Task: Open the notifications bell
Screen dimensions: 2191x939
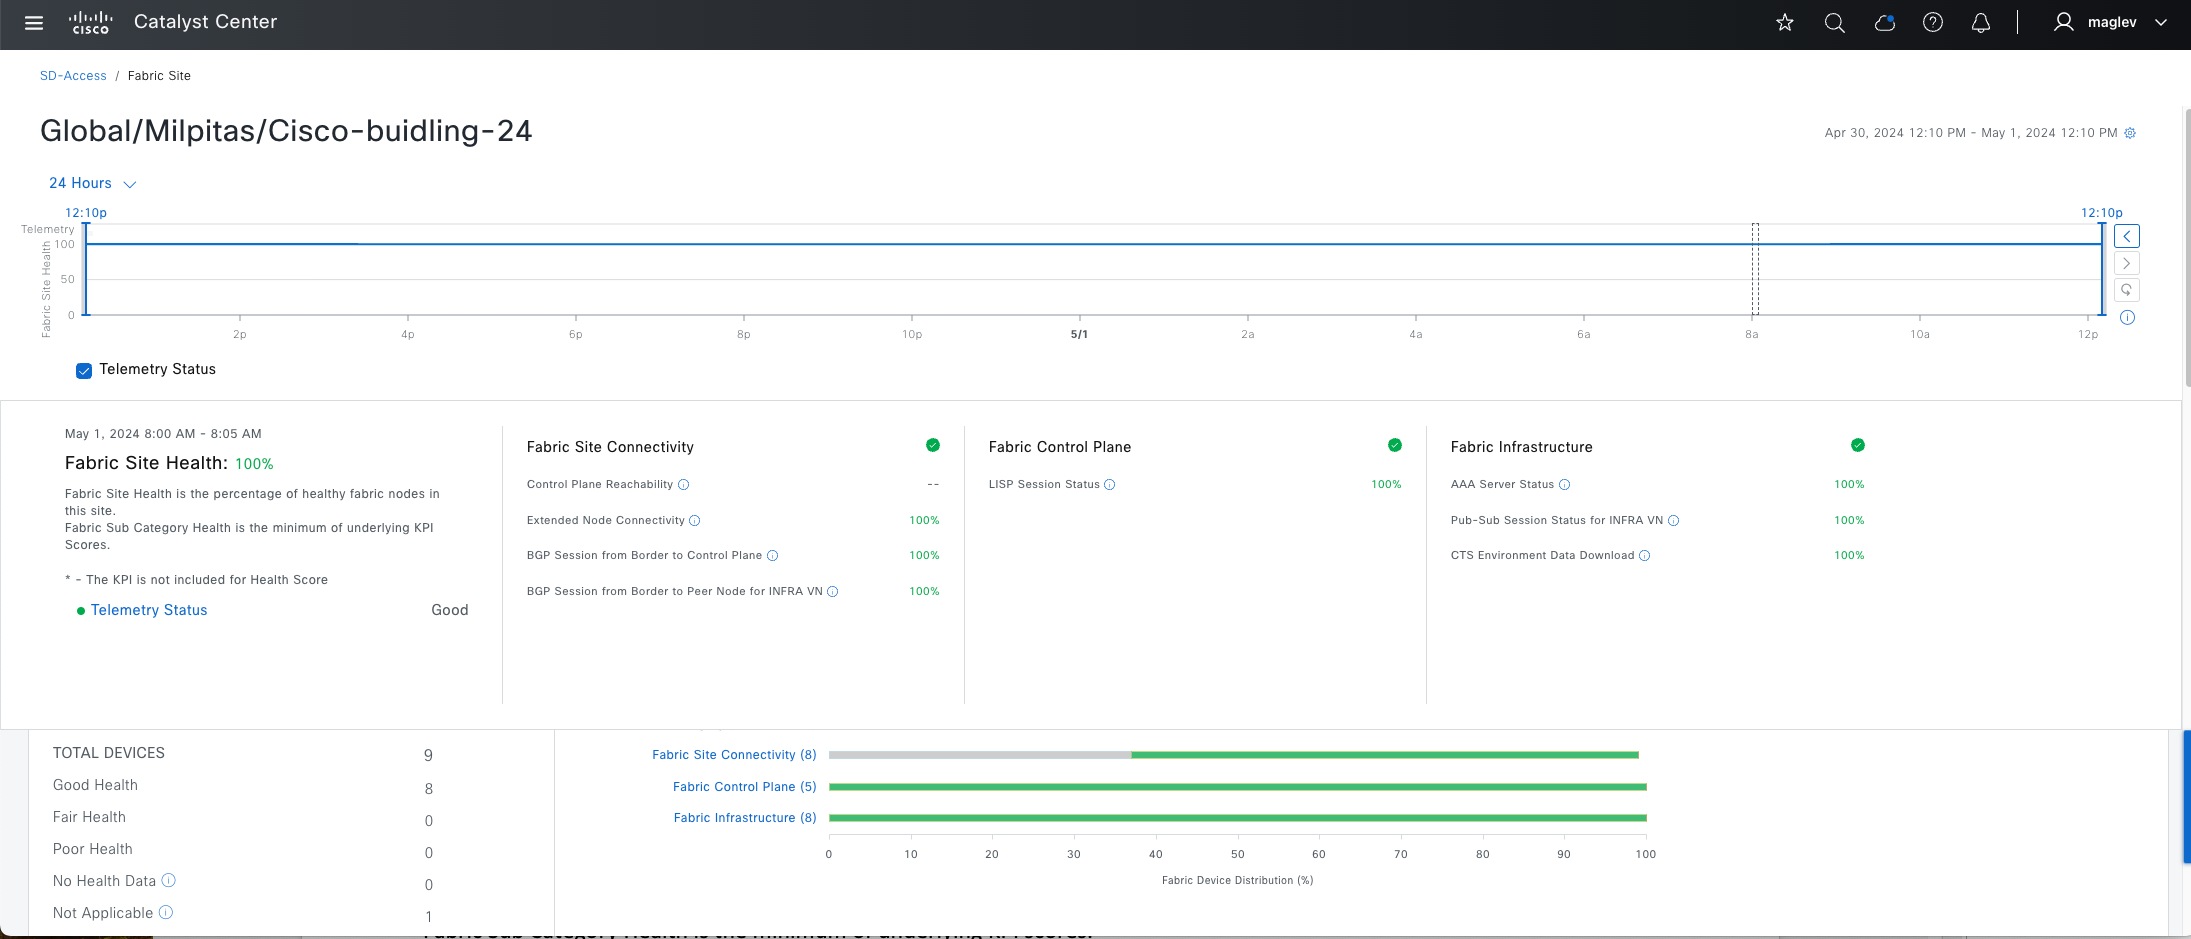Action: (x=1981, y=22)
